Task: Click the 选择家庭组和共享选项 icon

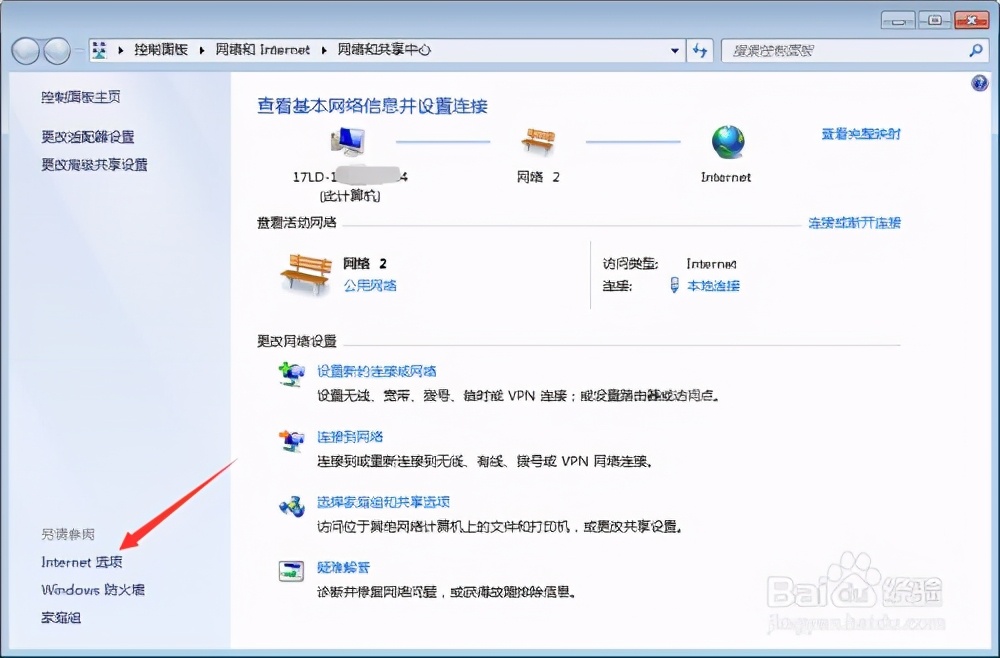Action: click(x=291, y=506)
